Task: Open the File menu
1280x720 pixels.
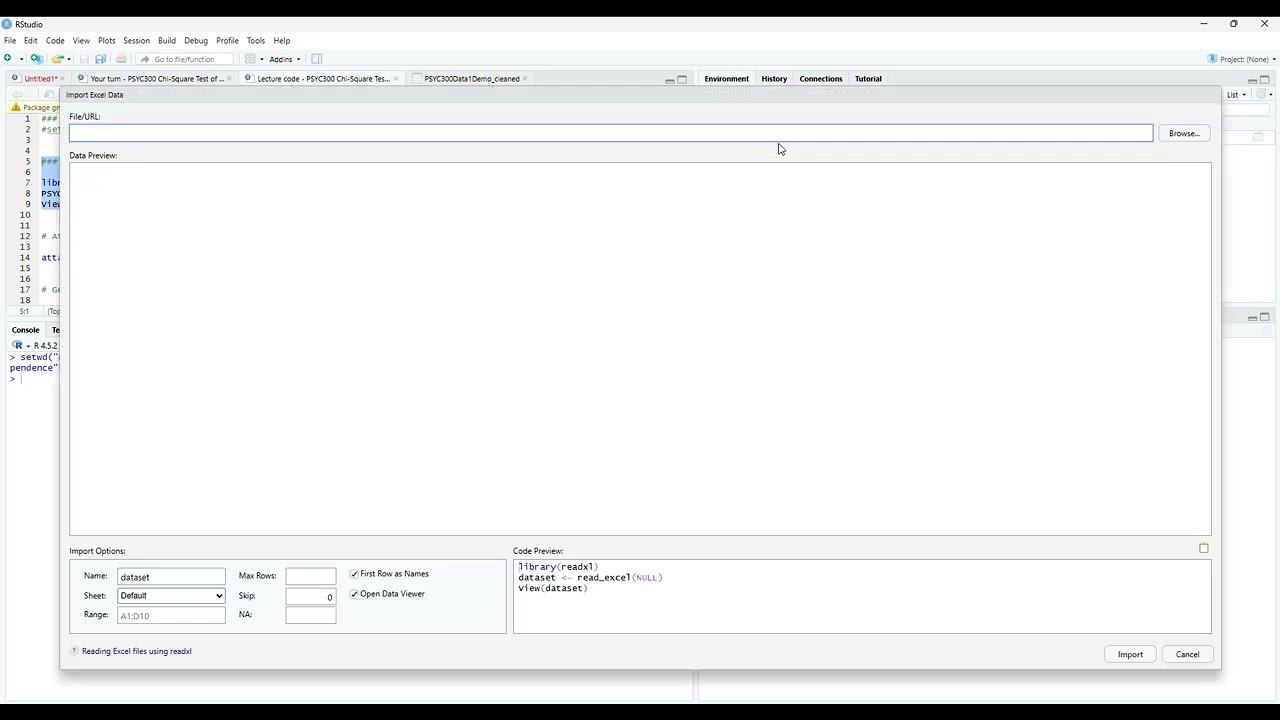Action: pos(10,41)
